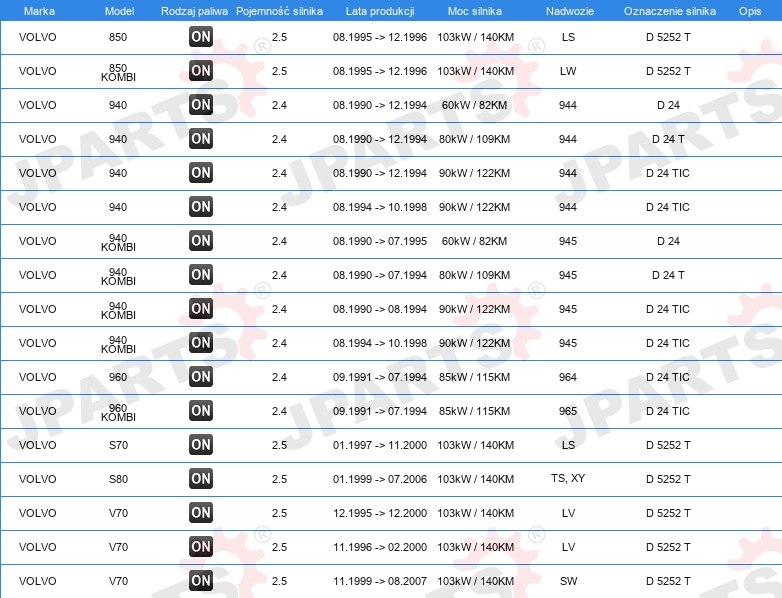The image size is (782, 598).
Task: Click the Moc silnika column header
Action: (475, 11)
